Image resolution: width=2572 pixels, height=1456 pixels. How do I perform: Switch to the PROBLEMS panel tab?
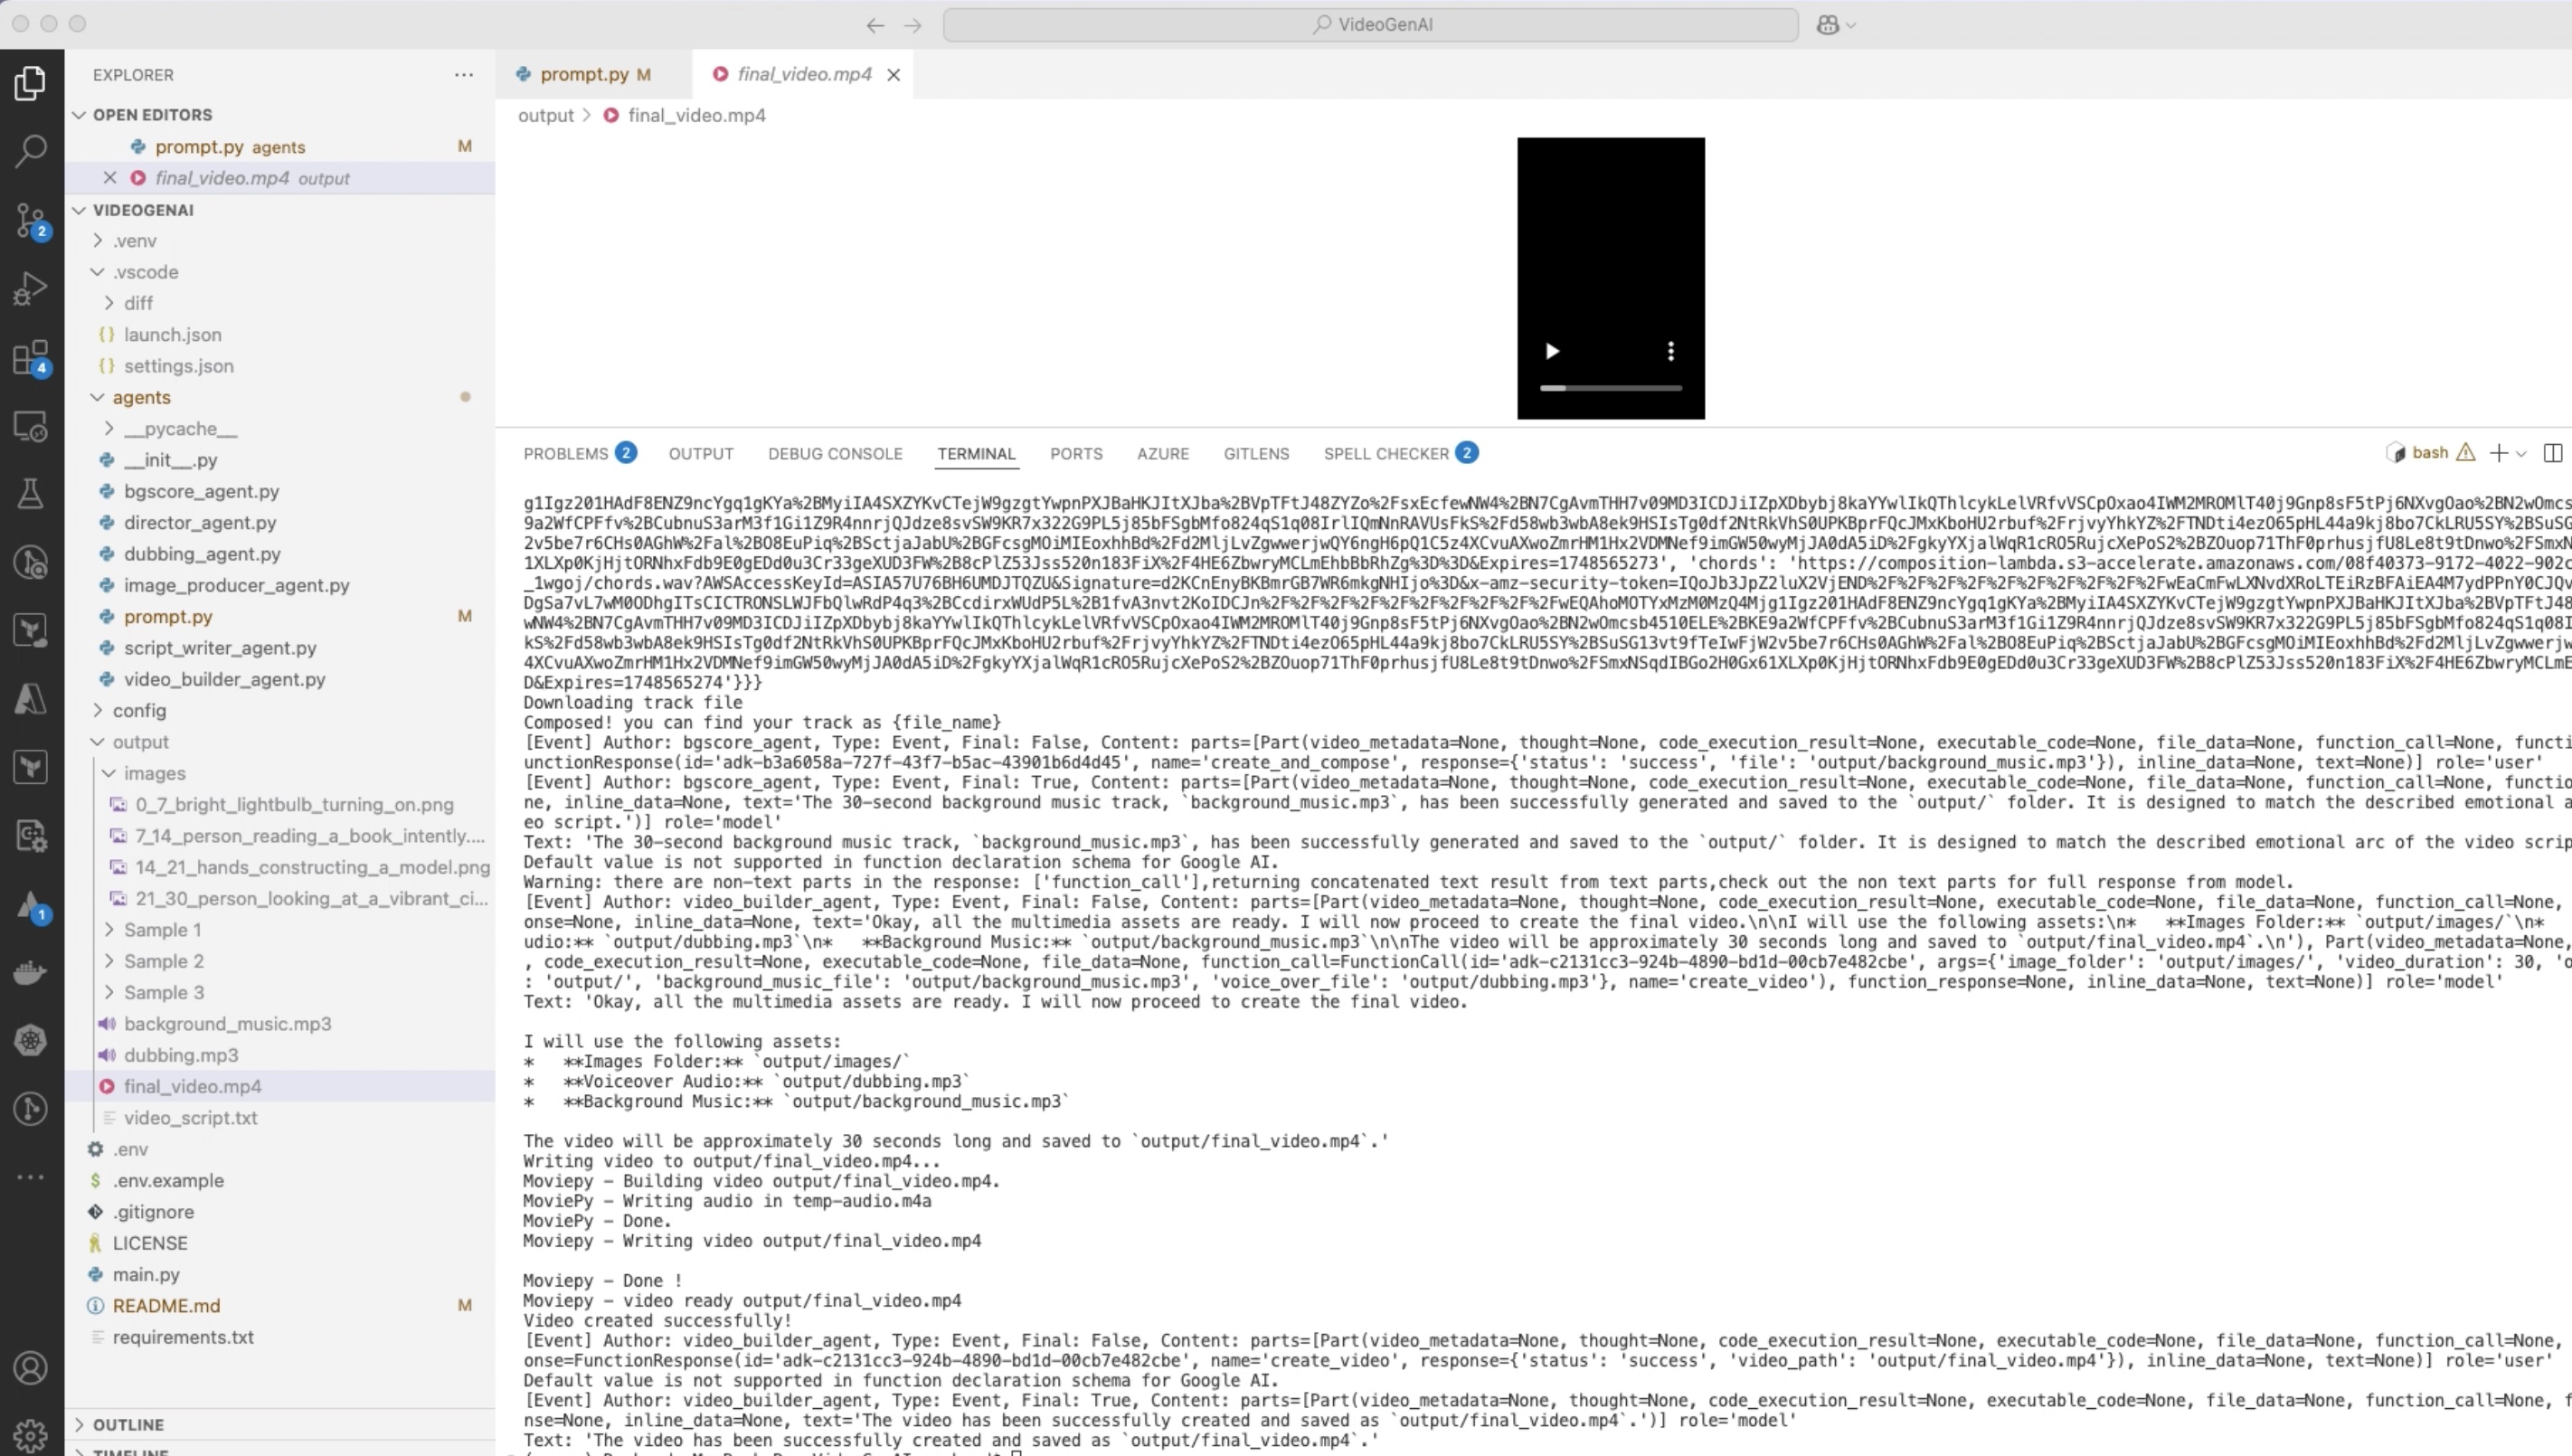click(565, 453)
